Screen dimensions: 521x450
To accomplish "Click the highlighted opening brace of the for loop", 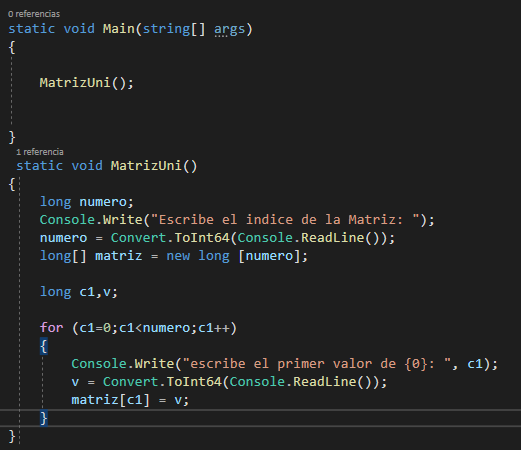I will [x=44, y=346].
